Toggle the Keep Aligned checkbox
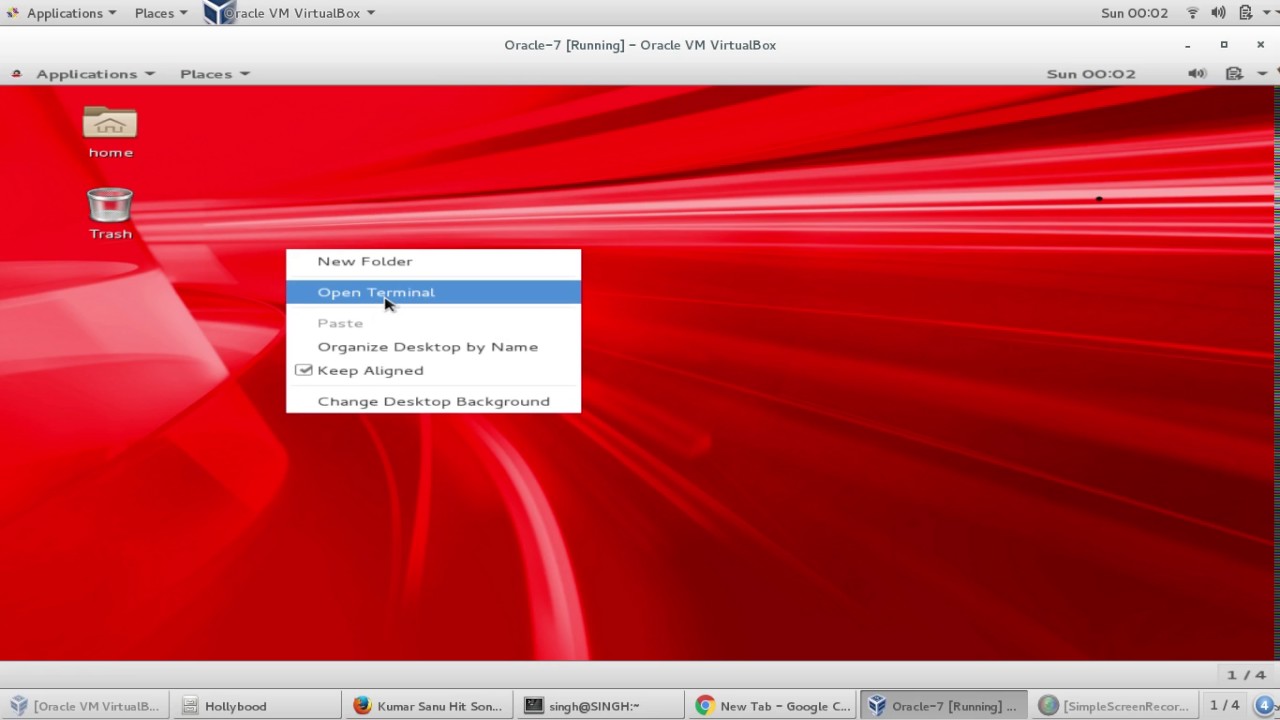 (x=304, y=370)
